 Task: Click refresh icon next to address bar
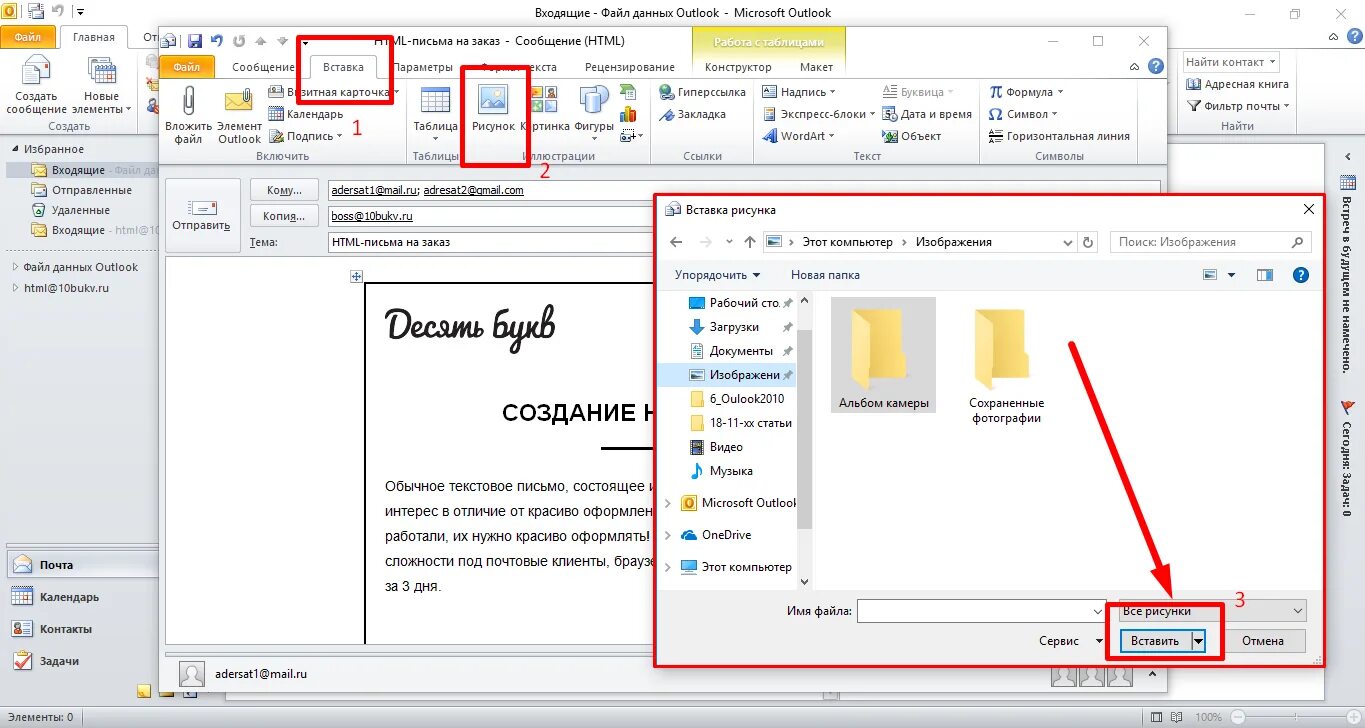pos(1089,242)
